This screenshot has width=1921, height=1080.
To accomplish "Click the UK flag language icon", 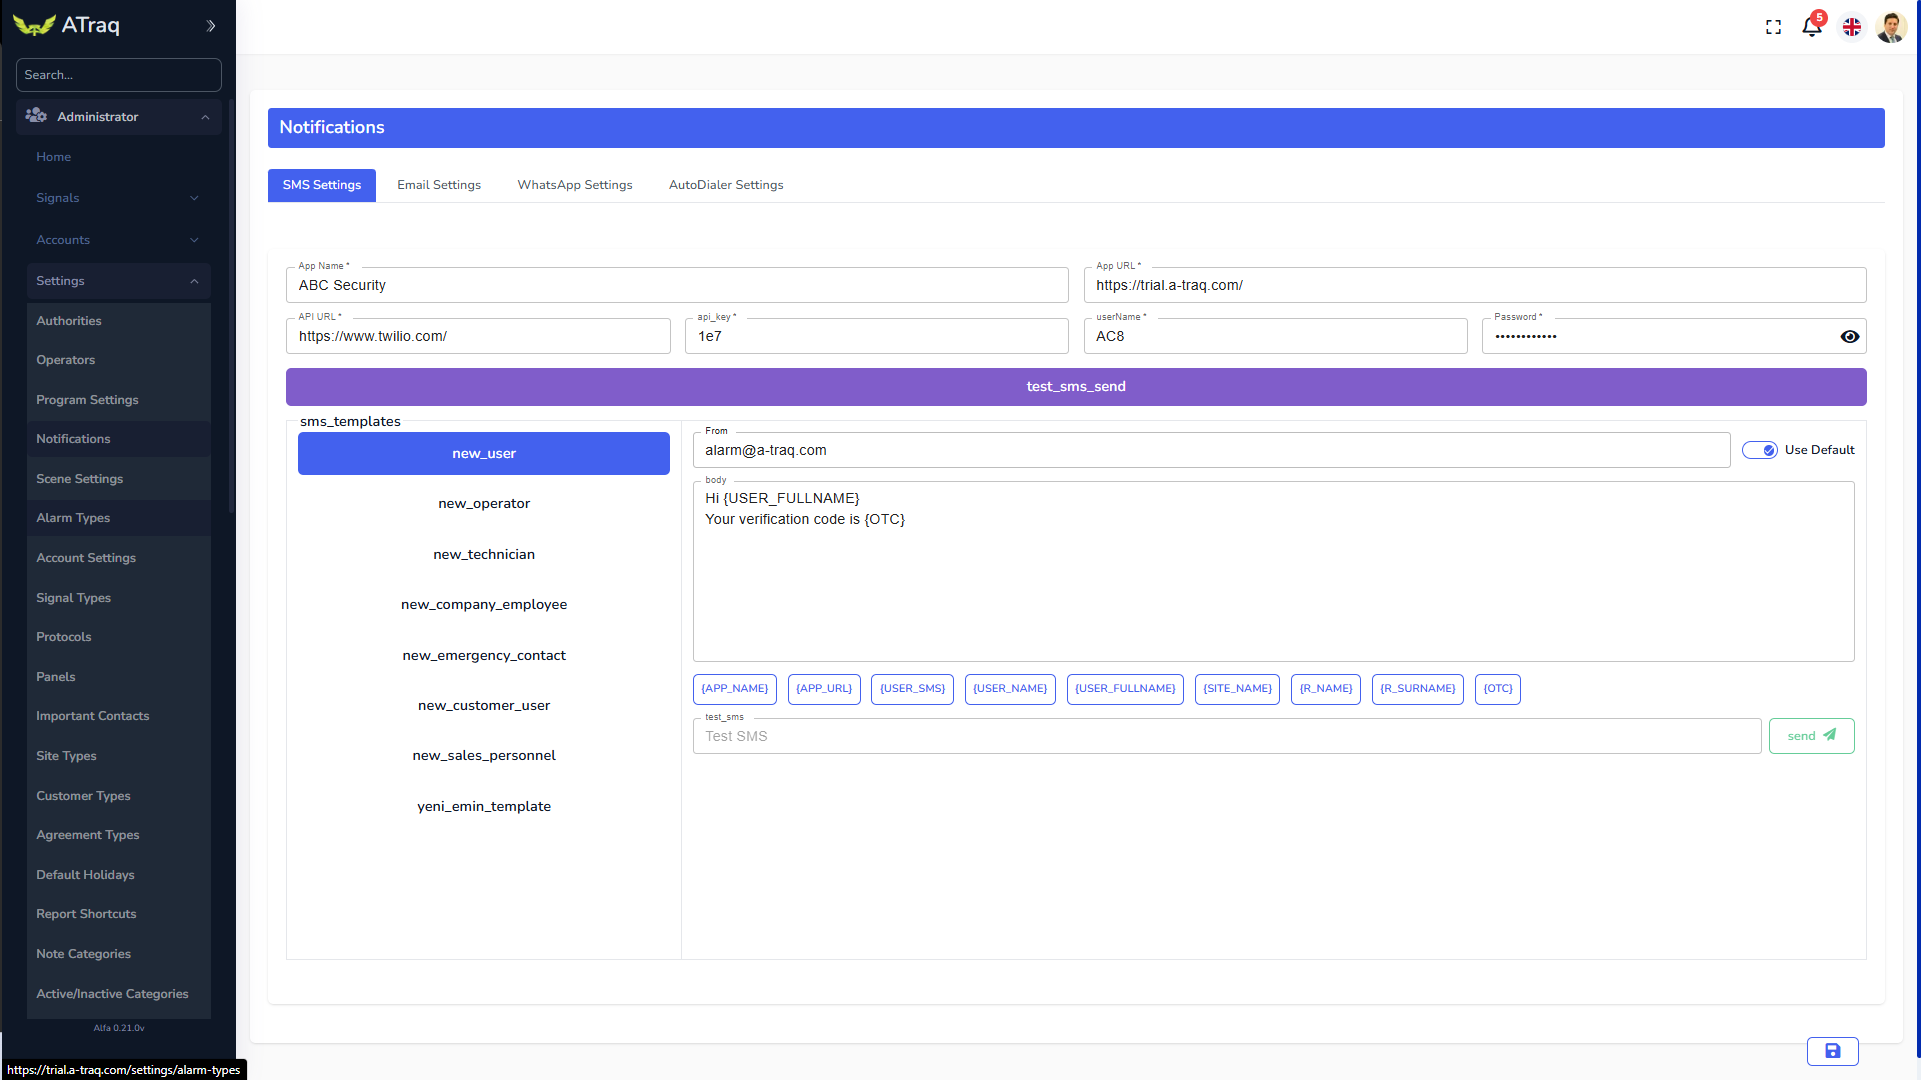I will click(1852, 27).
